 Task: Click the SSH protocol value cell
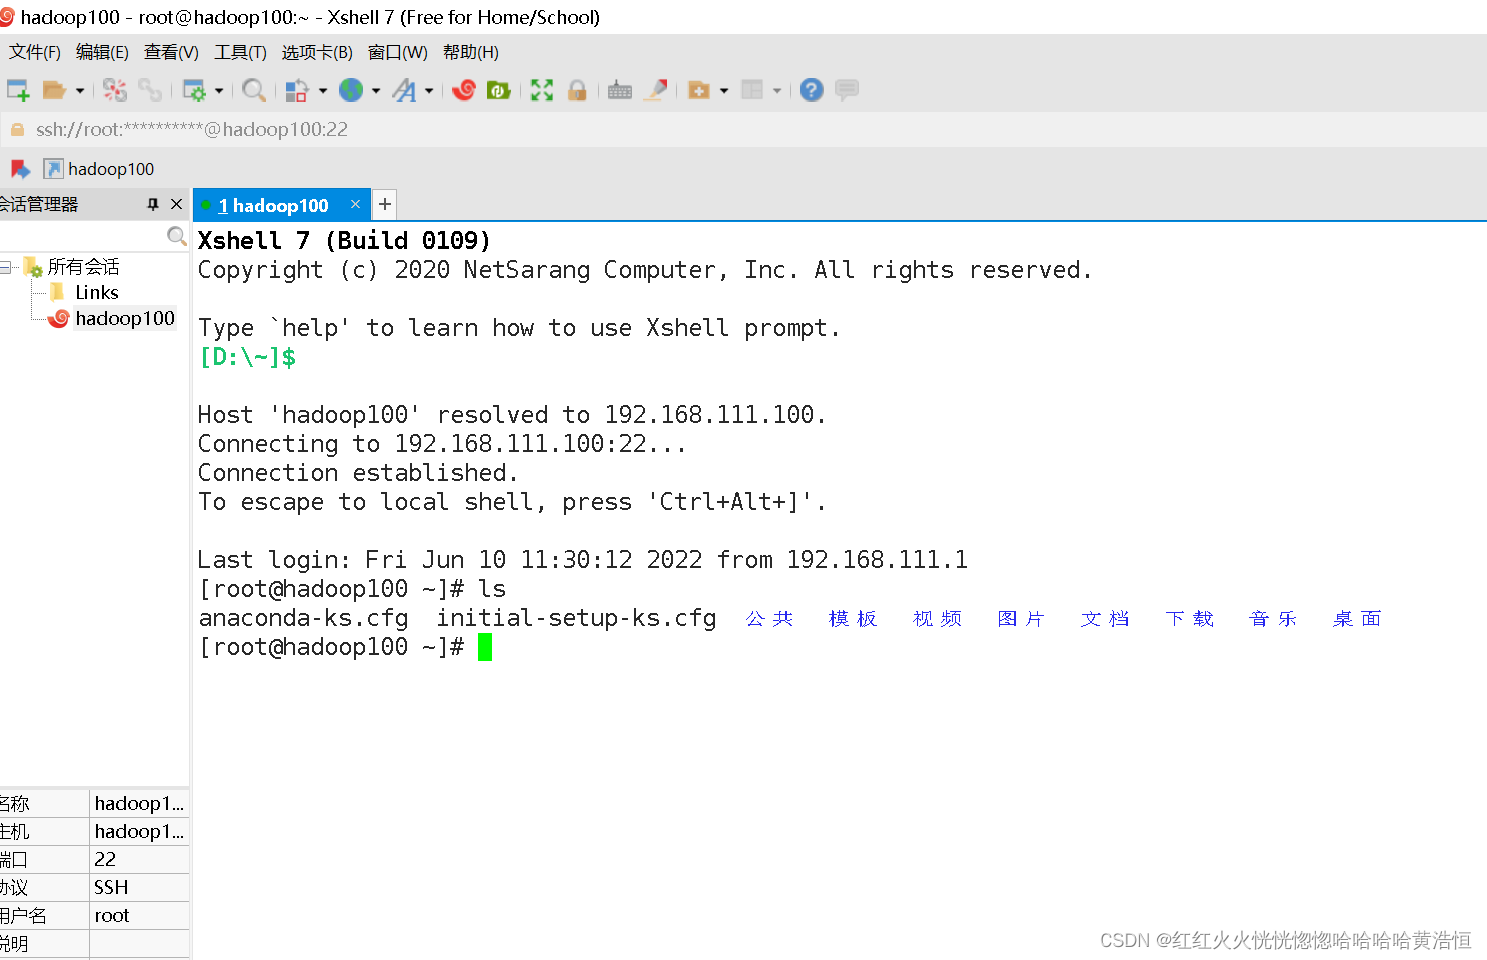click(x=139, y=887)
